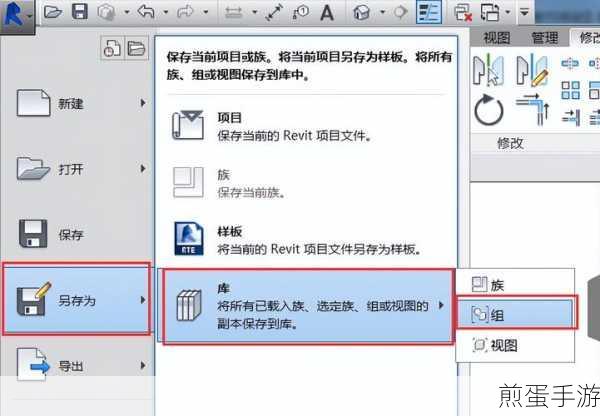
Task: Click the Switch Windows icon
Action: point(490,13)
